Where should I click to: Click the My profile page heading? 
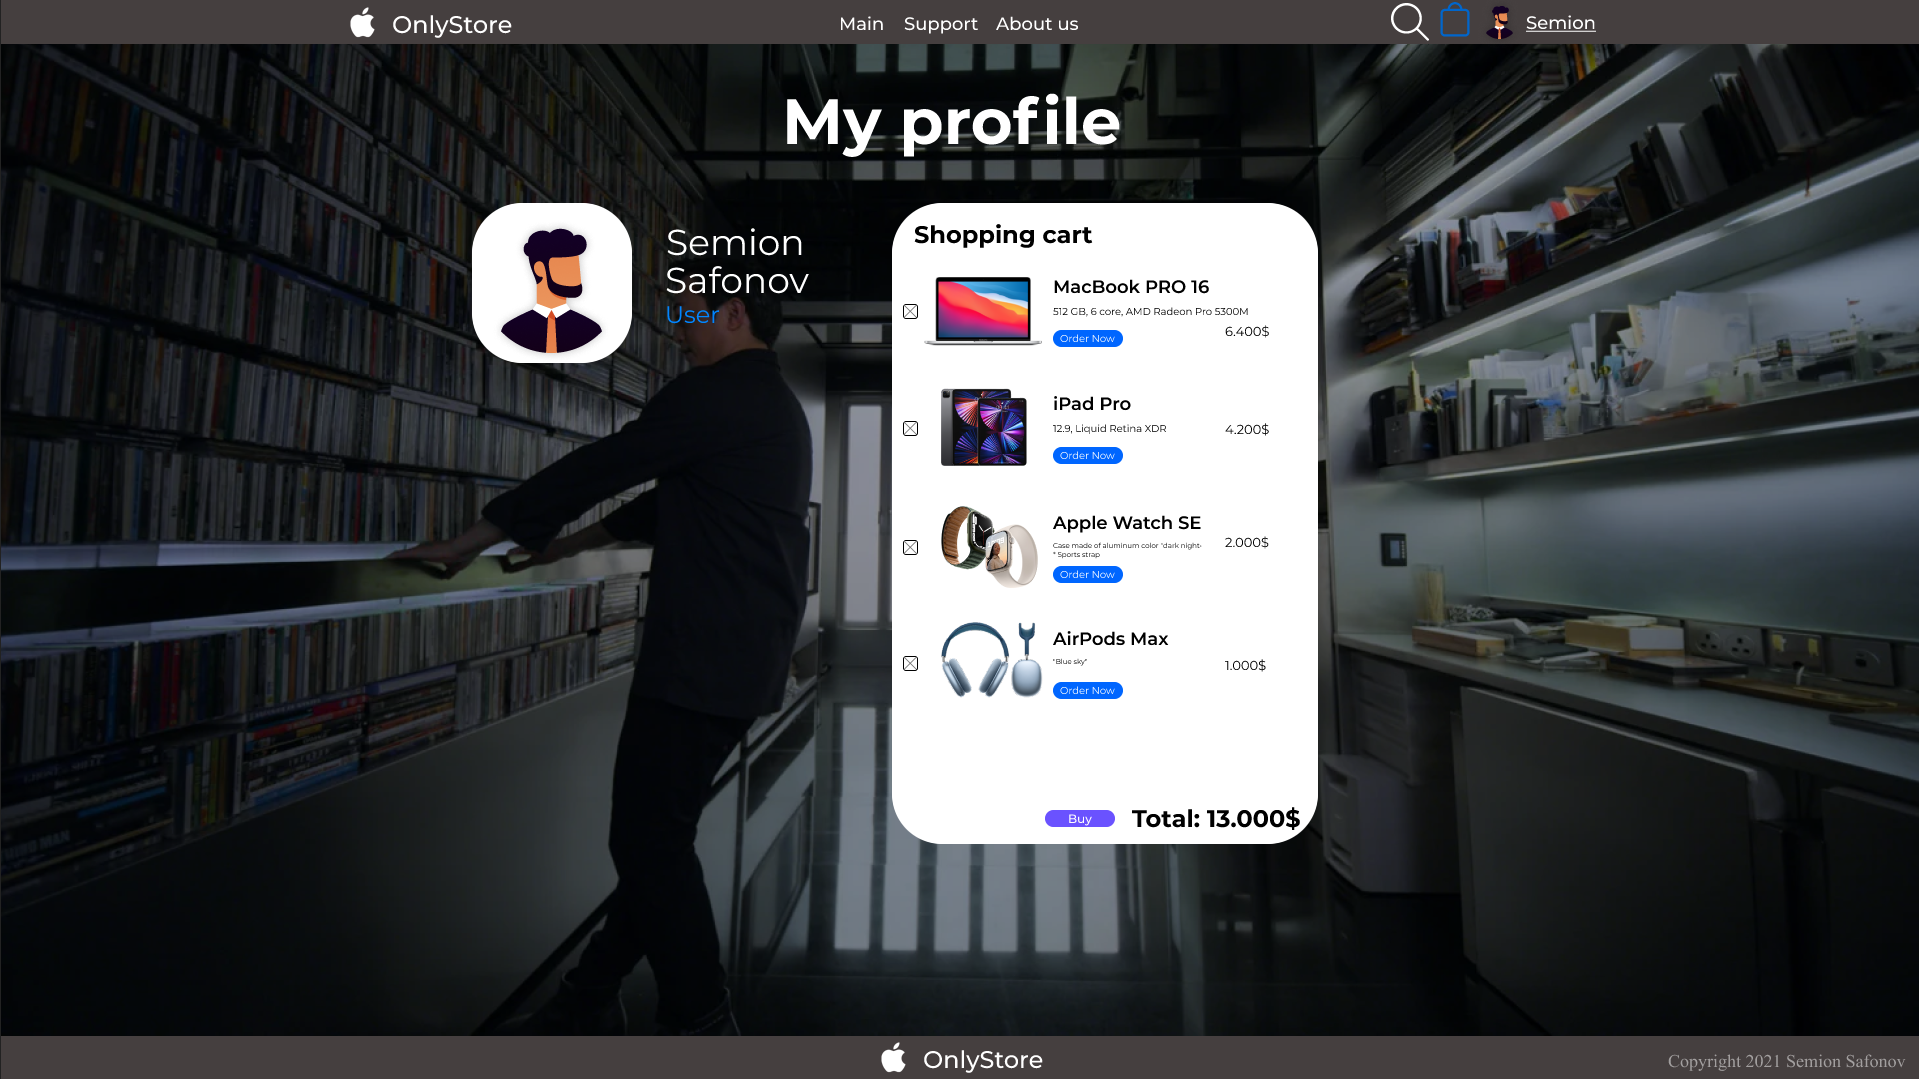(x=952, y=124)
